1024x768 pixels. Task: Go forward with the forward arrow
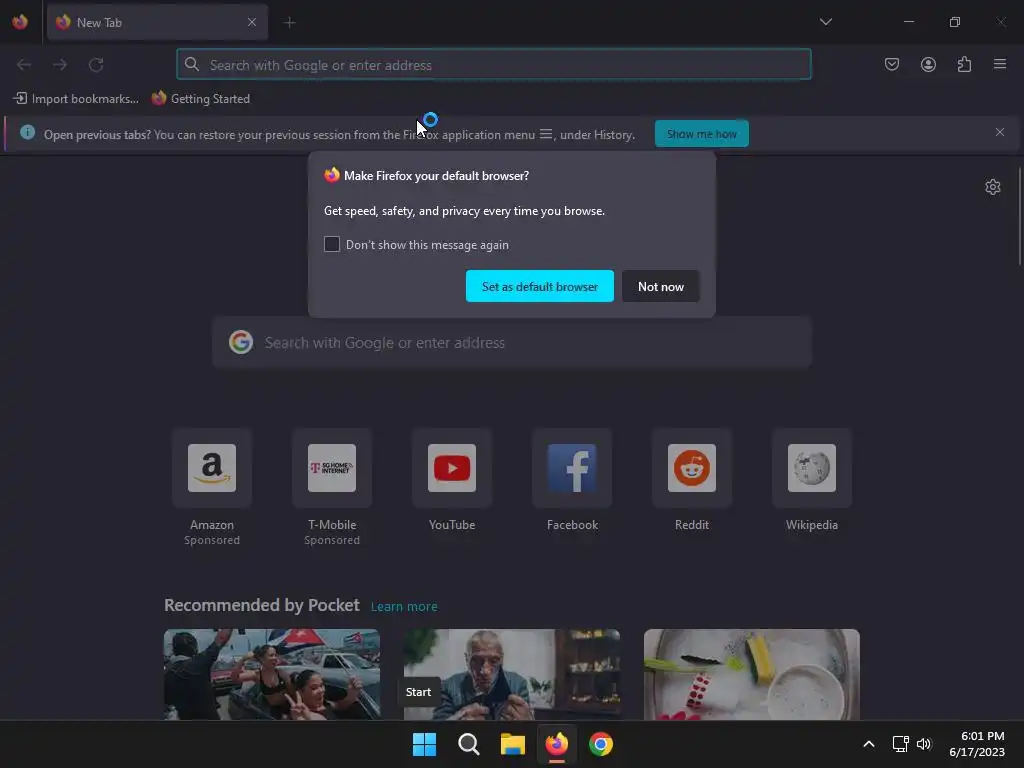(x=60, y=65)
